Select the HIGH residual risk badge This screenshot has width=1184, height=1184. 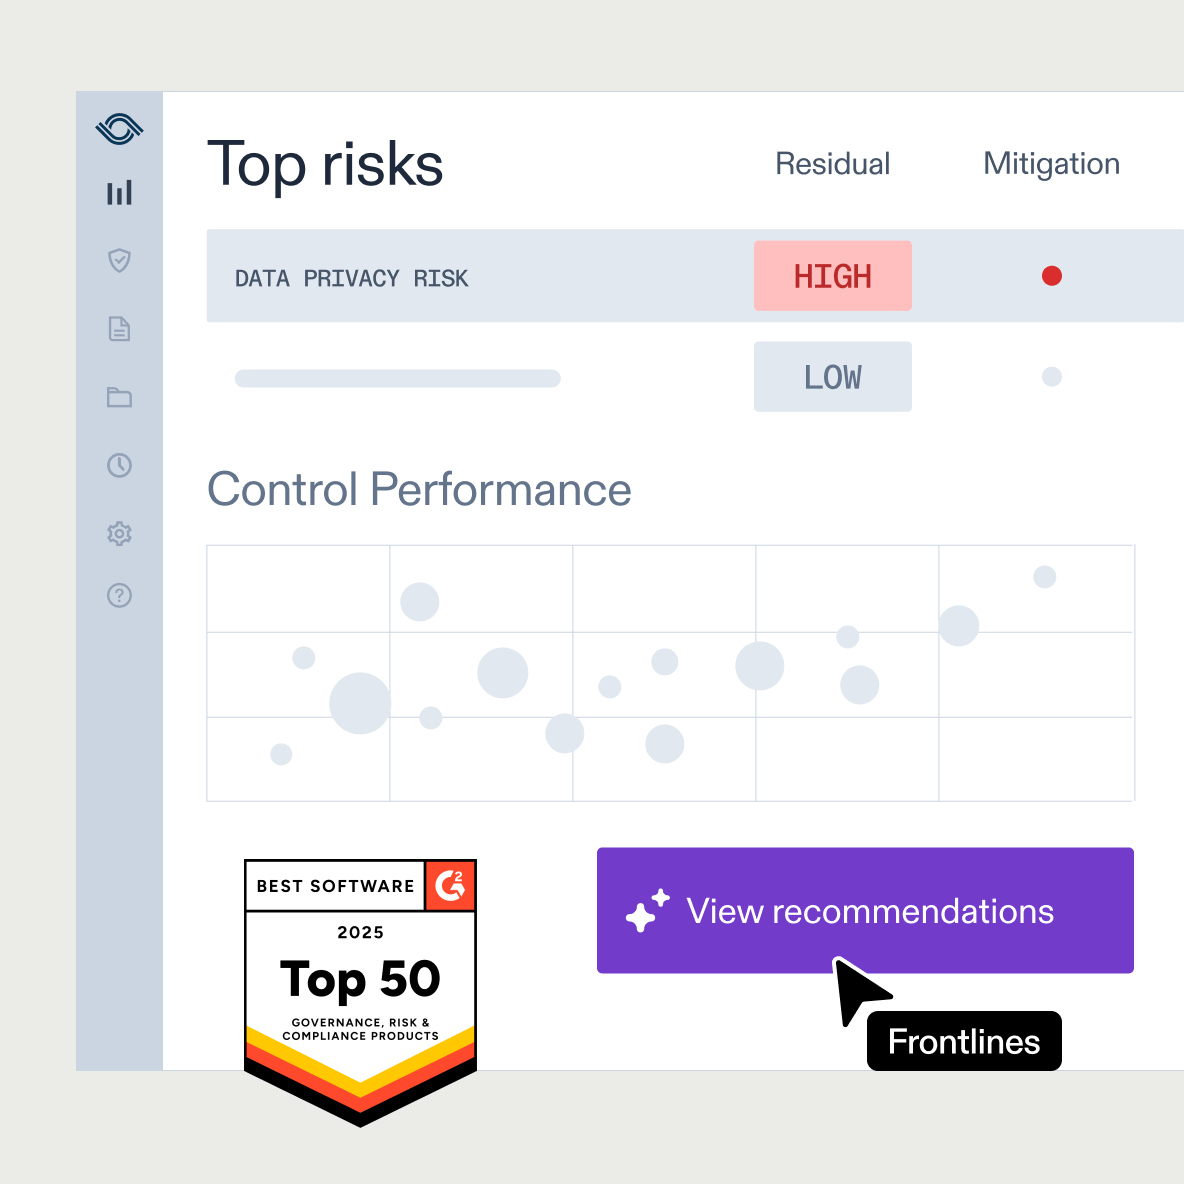click(832, 275)
